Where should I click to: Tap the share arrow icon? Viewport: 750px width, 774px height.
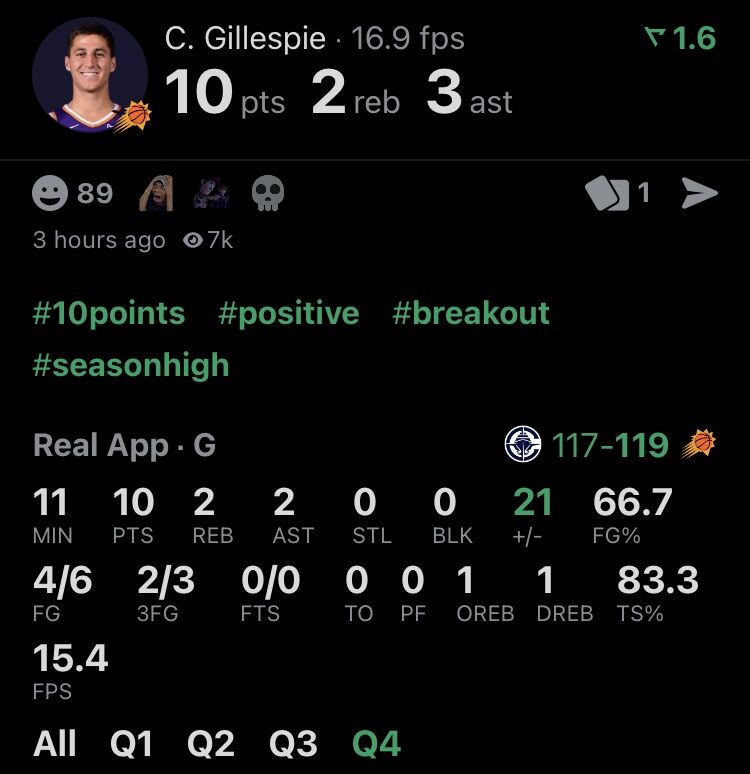(699, 193)
